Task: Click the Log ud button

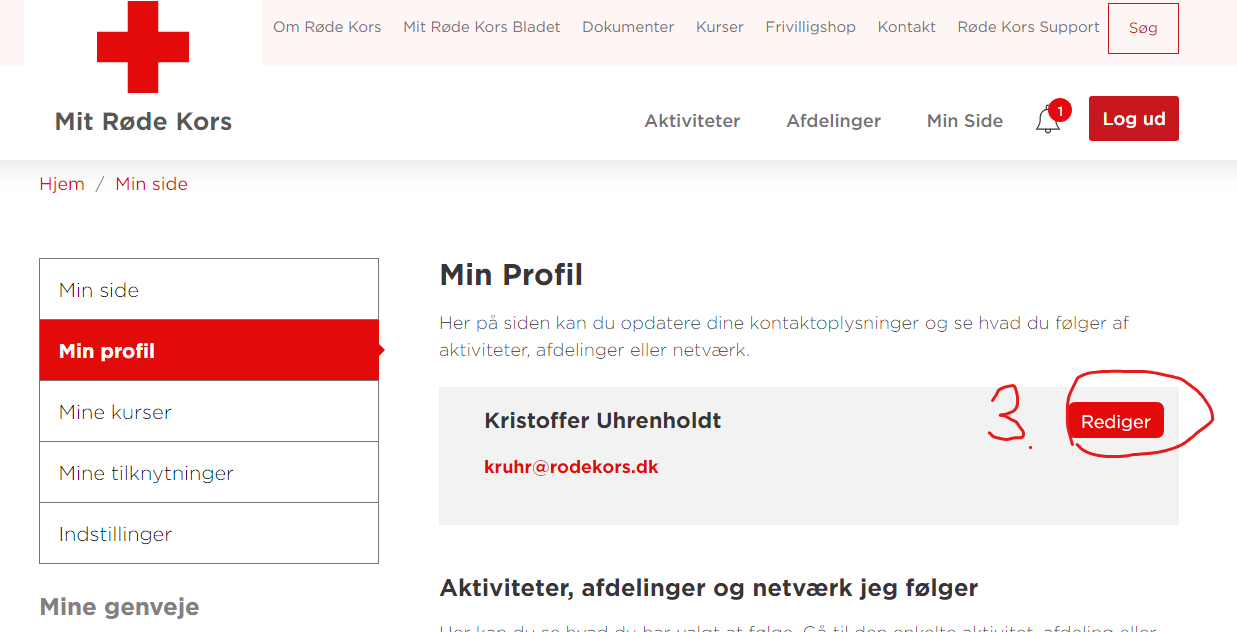Action: click(1134, 118)
